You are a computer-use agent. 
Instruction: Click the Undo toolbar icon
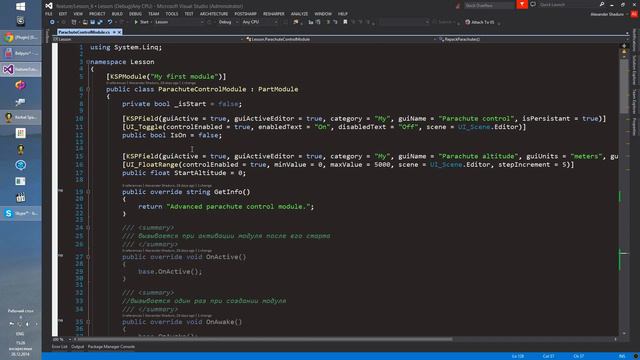110,22
